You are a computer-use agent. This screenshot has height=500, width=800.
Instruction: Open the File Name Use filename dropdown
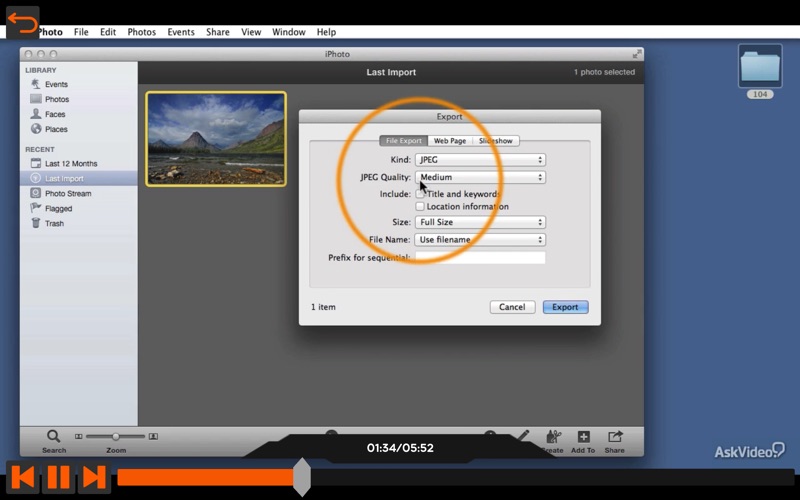pos(480,239)
